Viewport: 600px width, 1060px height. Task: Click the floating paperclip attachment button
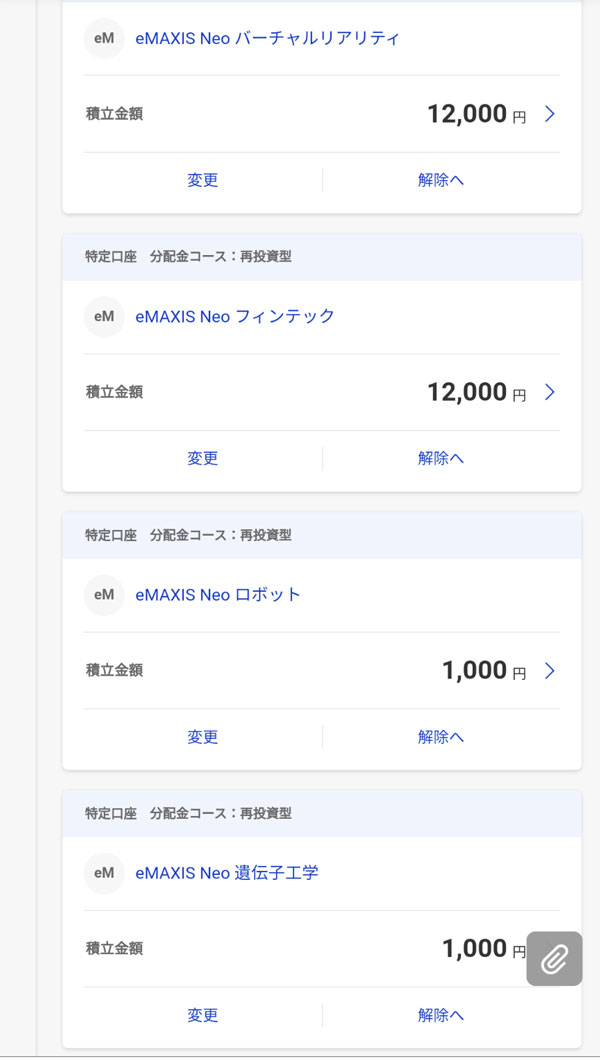point(554,959)
